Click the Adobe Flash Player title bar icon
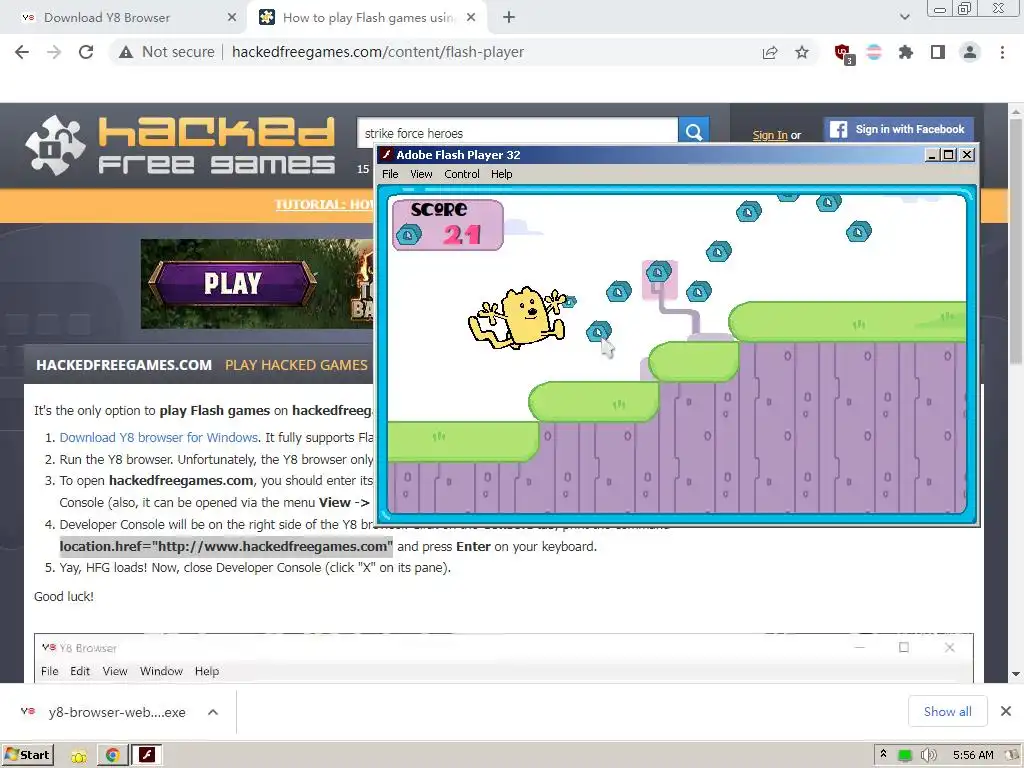 pyautogui.click(x=387, y=155)
